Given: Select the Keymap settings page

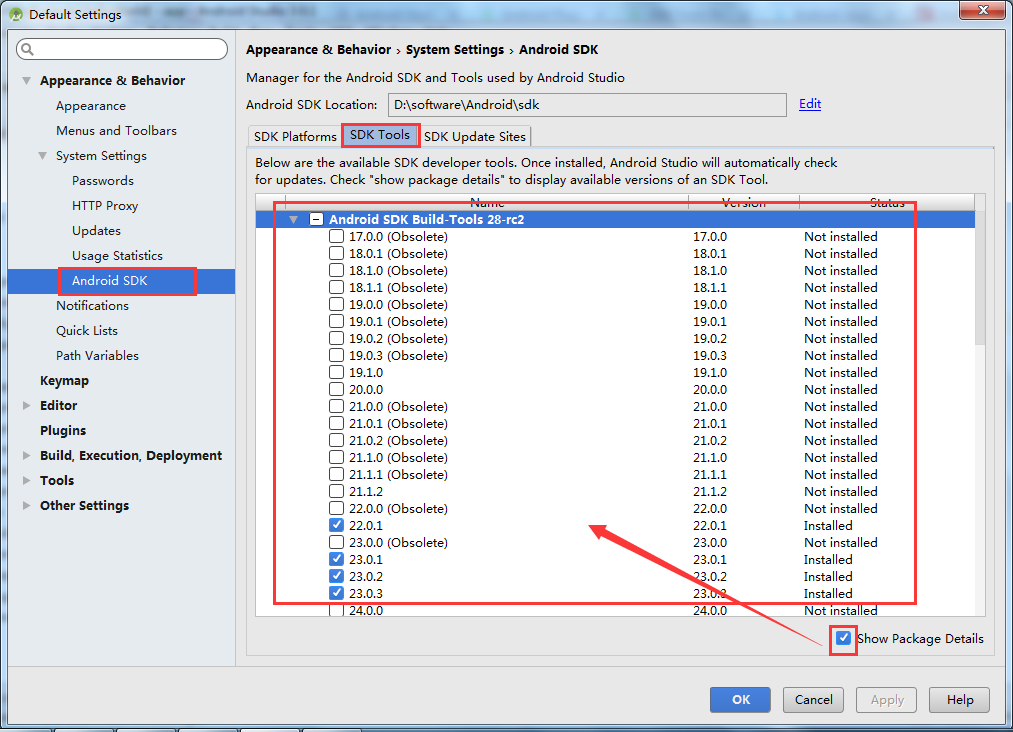Looking at the screenshot, I should click(x=64, y=381).
